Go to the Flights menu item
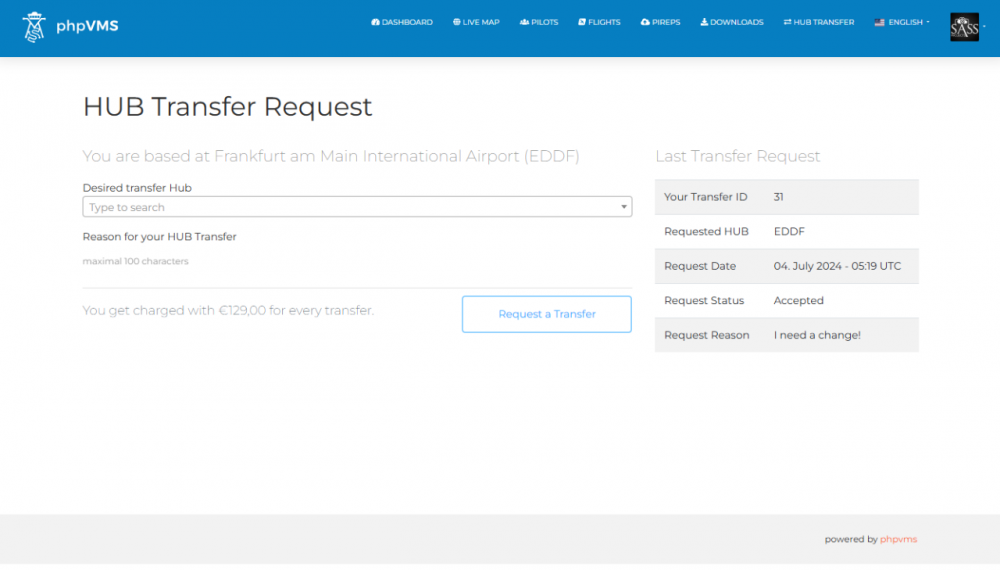The image size is (1000, 570). tap(599, 22)
